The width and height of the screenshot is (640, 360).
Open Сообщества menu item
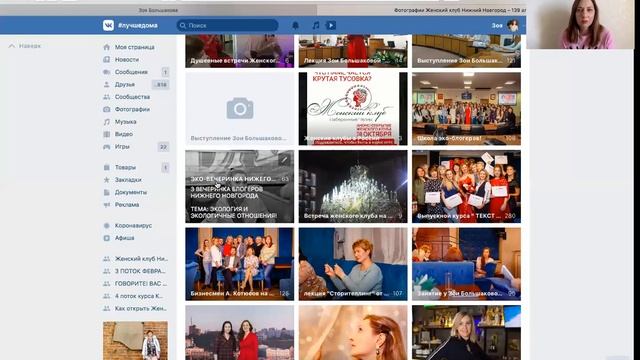tap(132, 97)
